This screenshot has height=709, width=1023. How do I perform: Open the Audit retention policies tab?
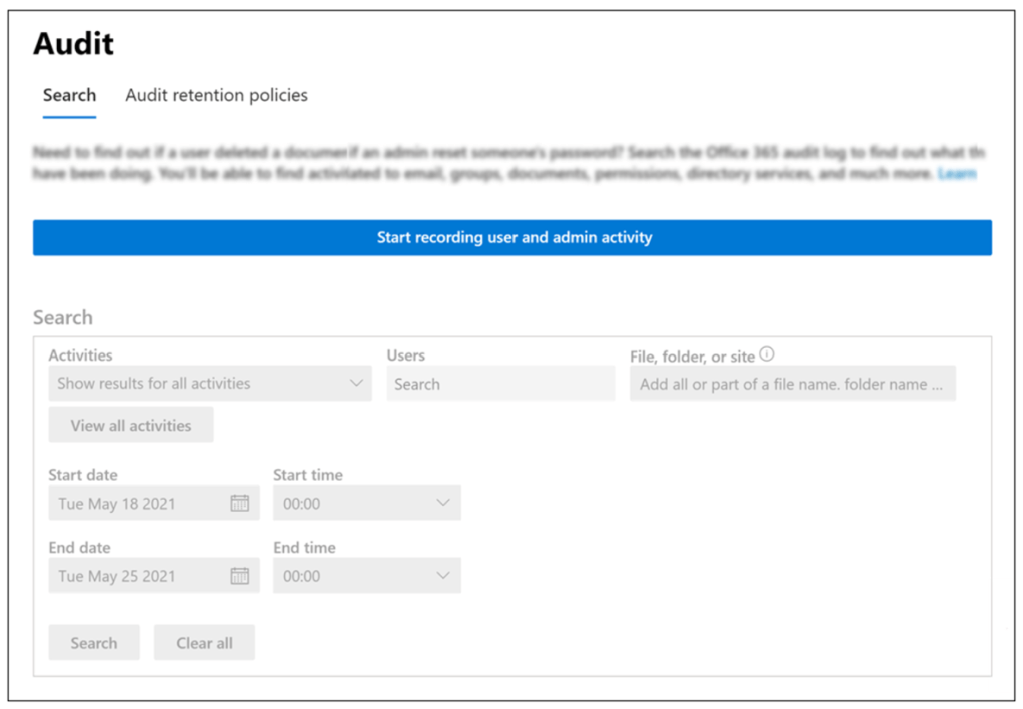[216, 96]
